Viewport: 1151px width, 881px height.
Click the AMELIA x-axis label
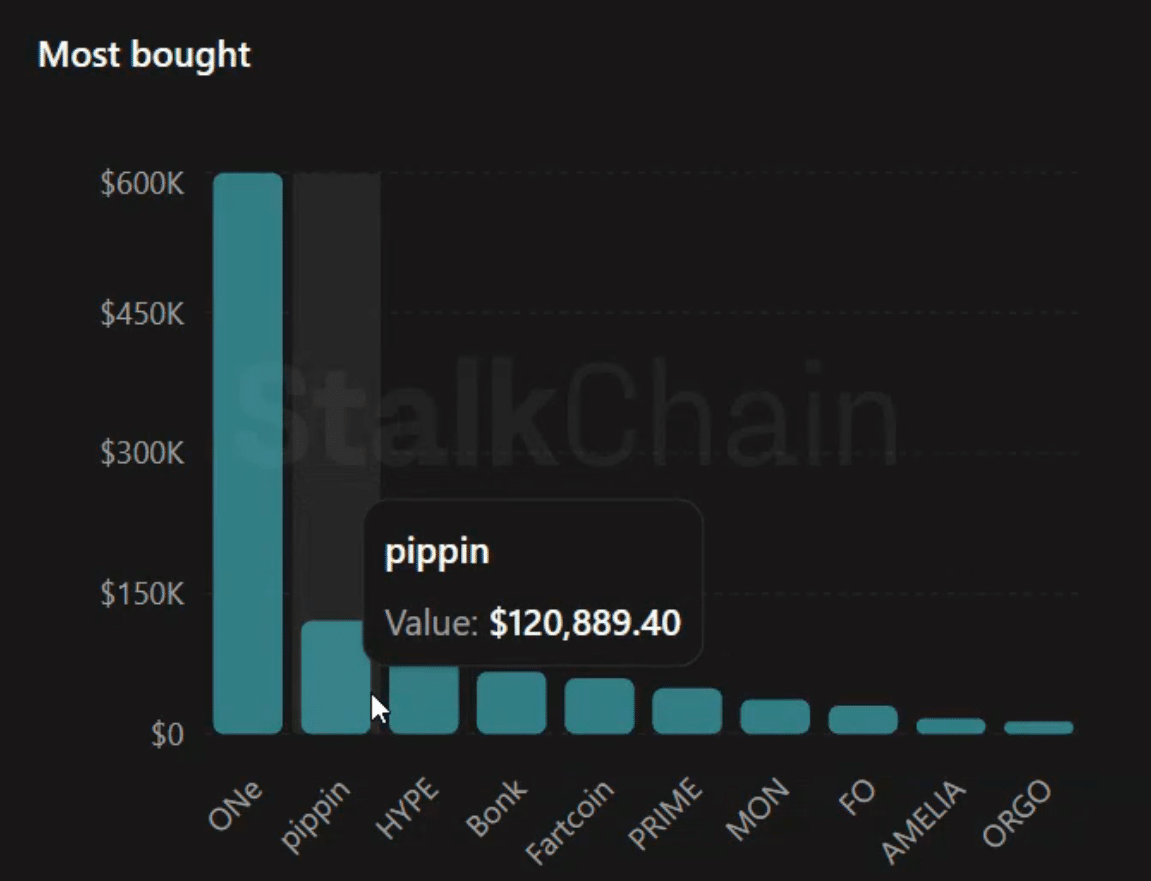tap(925, 821)
